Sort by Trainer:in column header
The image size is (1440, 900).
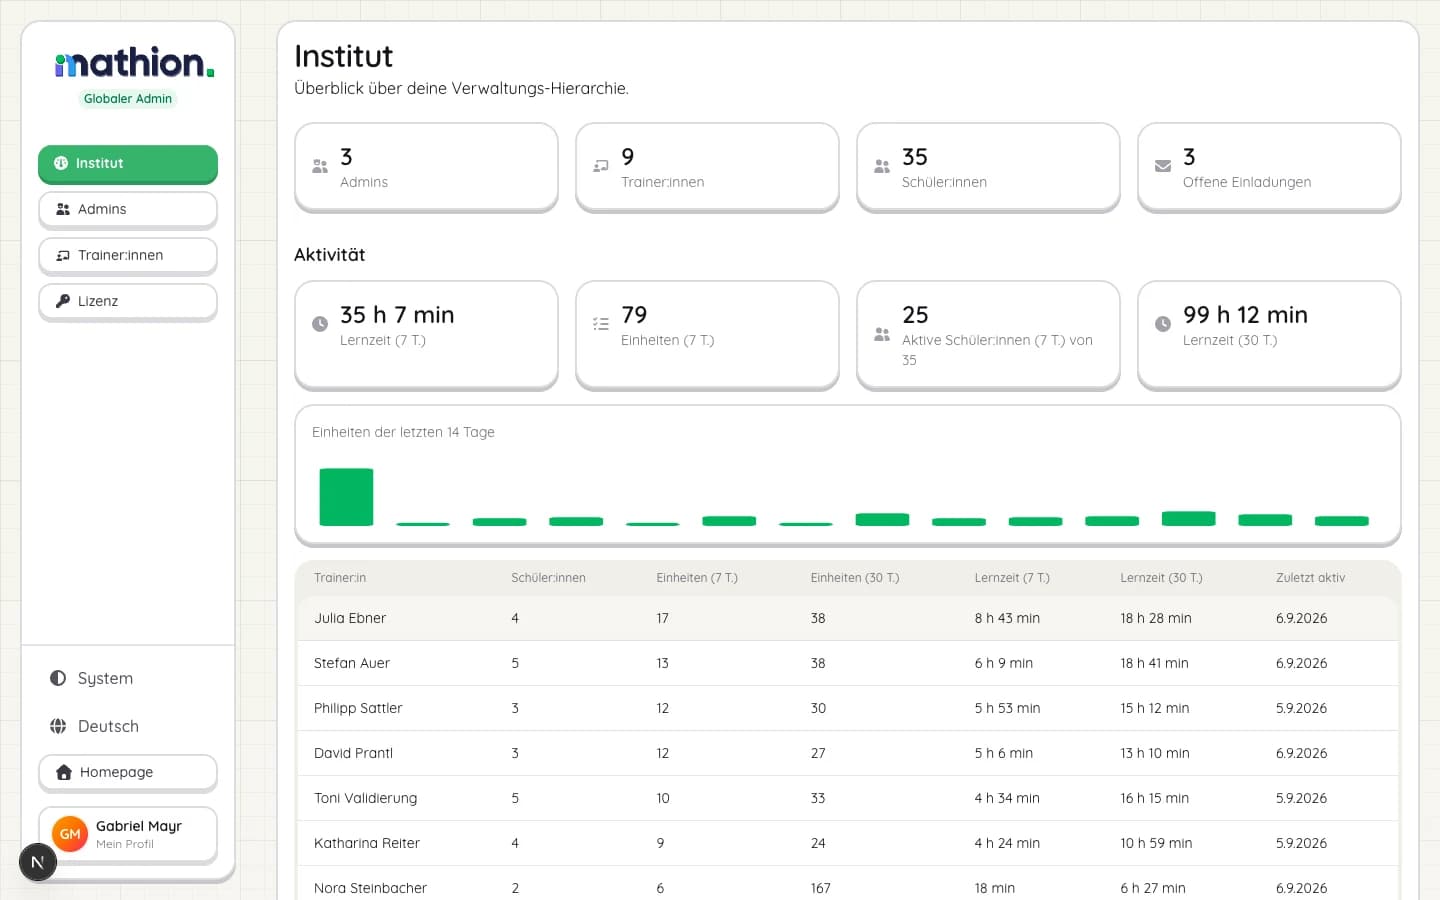pos(340,578)
